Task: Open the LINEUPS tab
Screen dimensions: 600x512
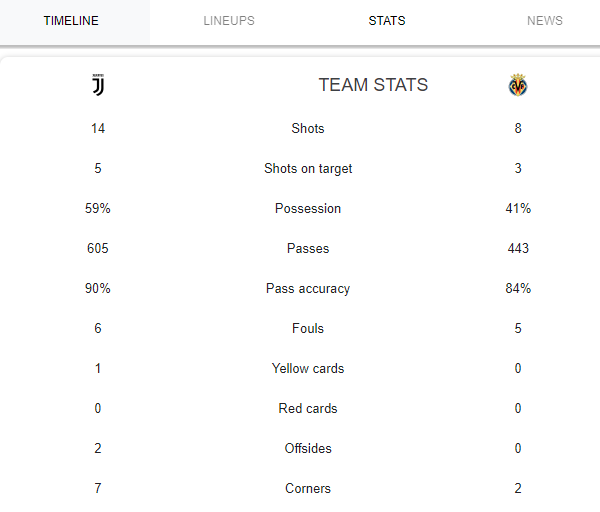Action: [x=229, y=21]
